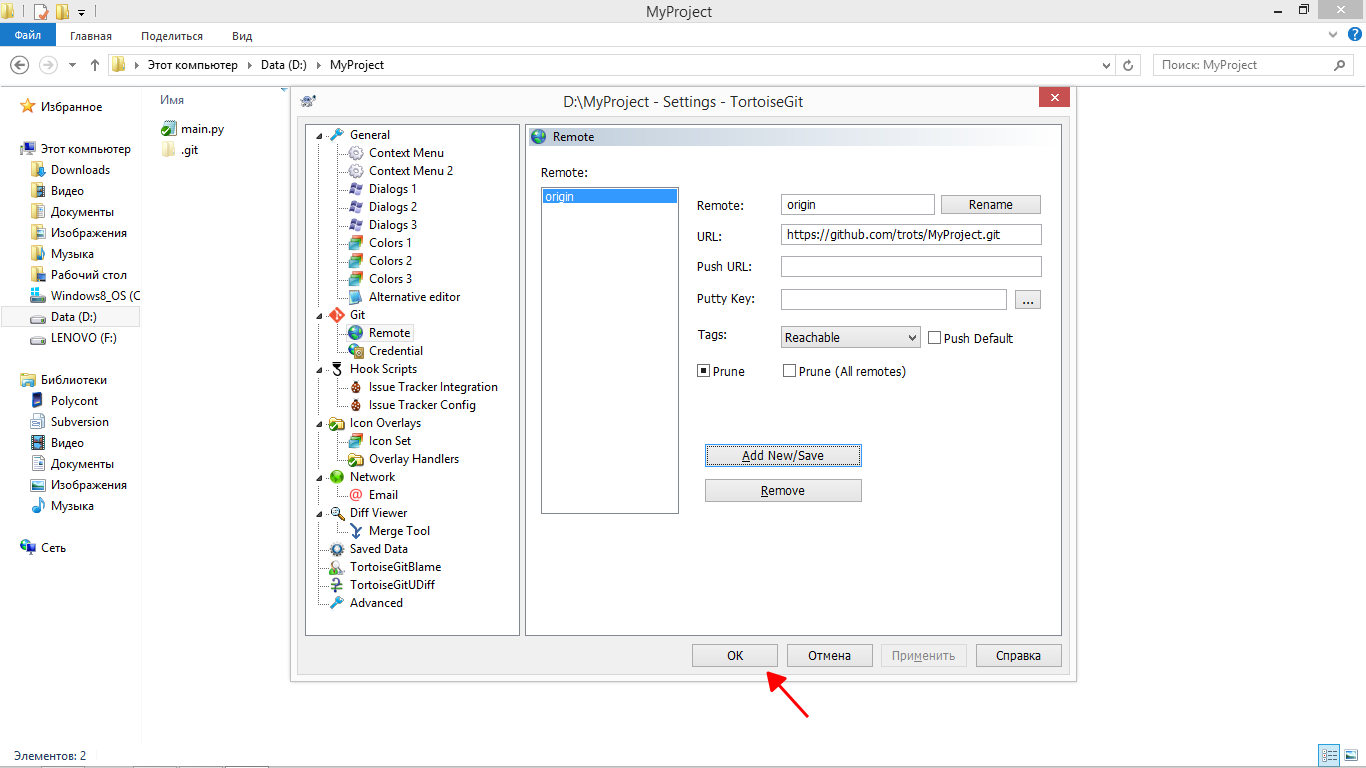Click the Email at-sign icon
Image resolution: width=1366 pixels, height=768 pixels.
pyautogui.click(x=356, y=495)
